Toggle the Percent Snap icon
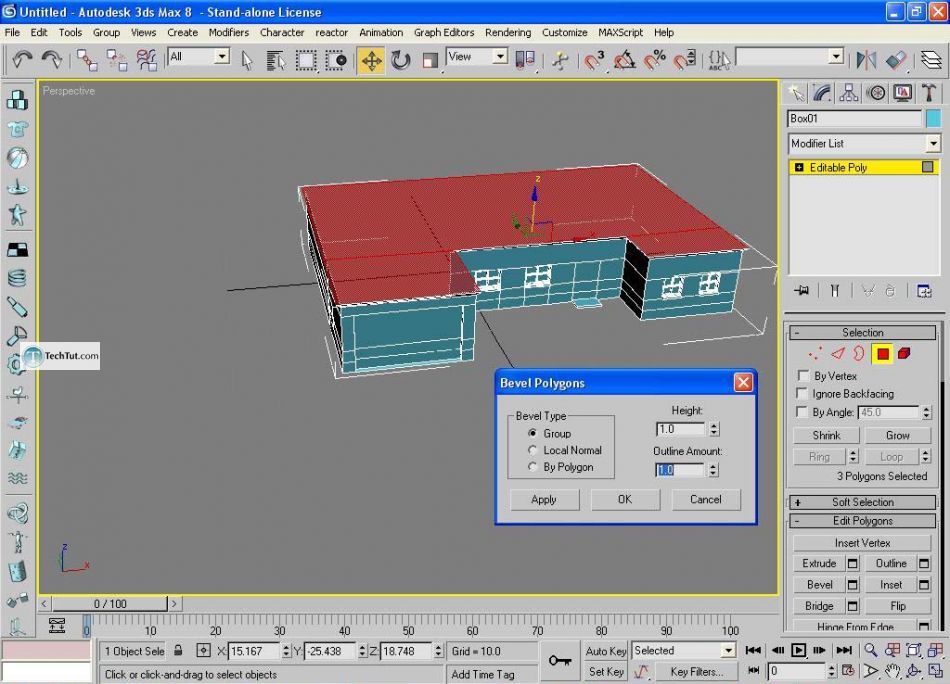This screenshot has height=684, width=950. pos(654,60)
